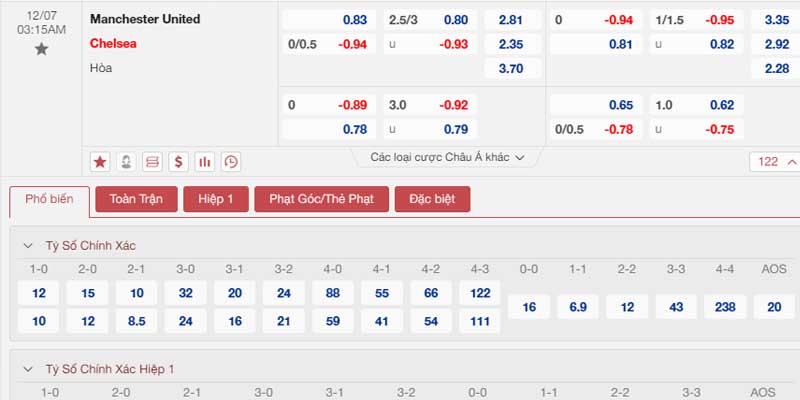Screen dimensions: 800x400
Task: Toggle the gray favorite star under match time
Action: [x=41, y=49]
